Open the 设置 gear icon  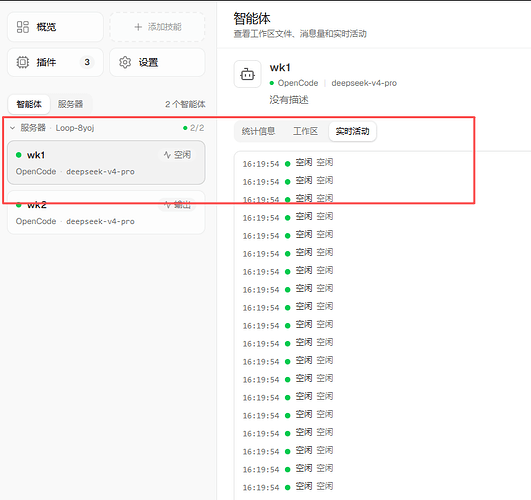click(125, 62)
